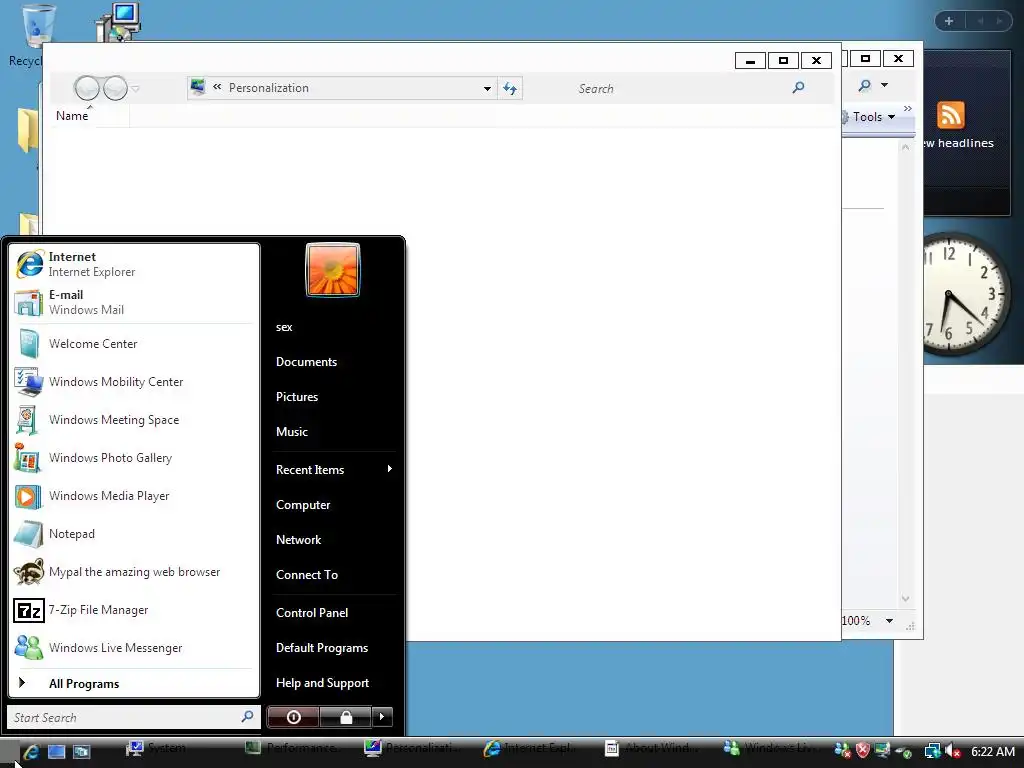
Task: Start Windows Meeting Space
Action: (x=134, y=419)
